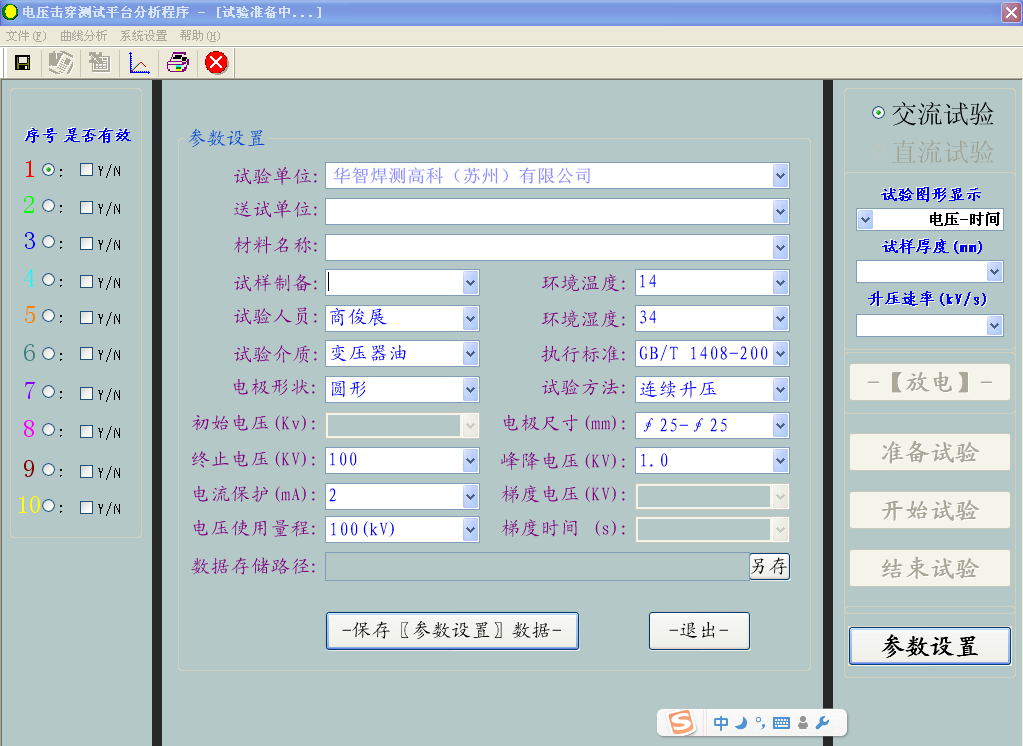
Task: Open the 执行标准 dropdown list
Action: [x=780, y=353]
